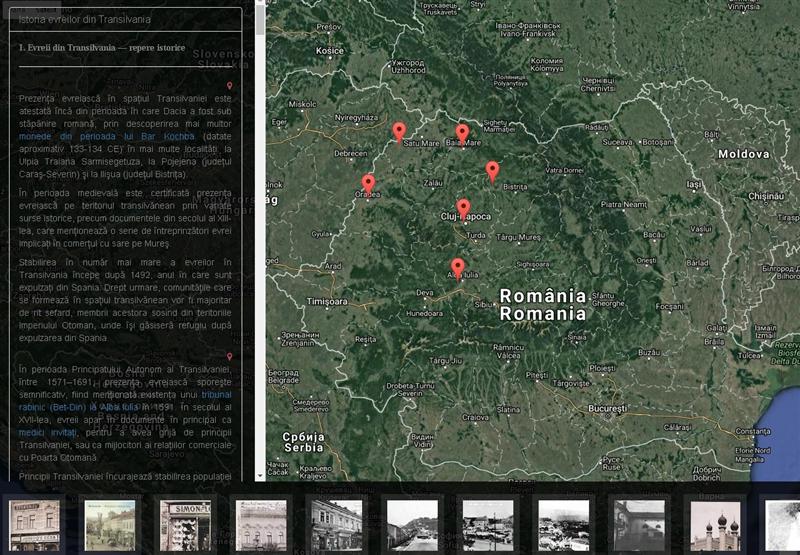Follow the 'medici invitați' link
The height and width of the screenshot is (555, 800).
48,433
